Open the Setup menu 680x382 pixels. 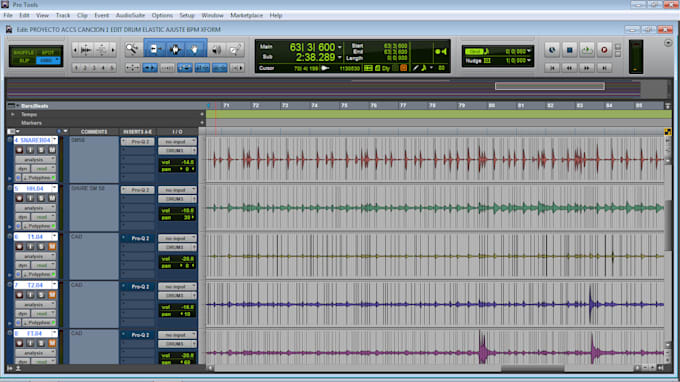tap(187, 15)
